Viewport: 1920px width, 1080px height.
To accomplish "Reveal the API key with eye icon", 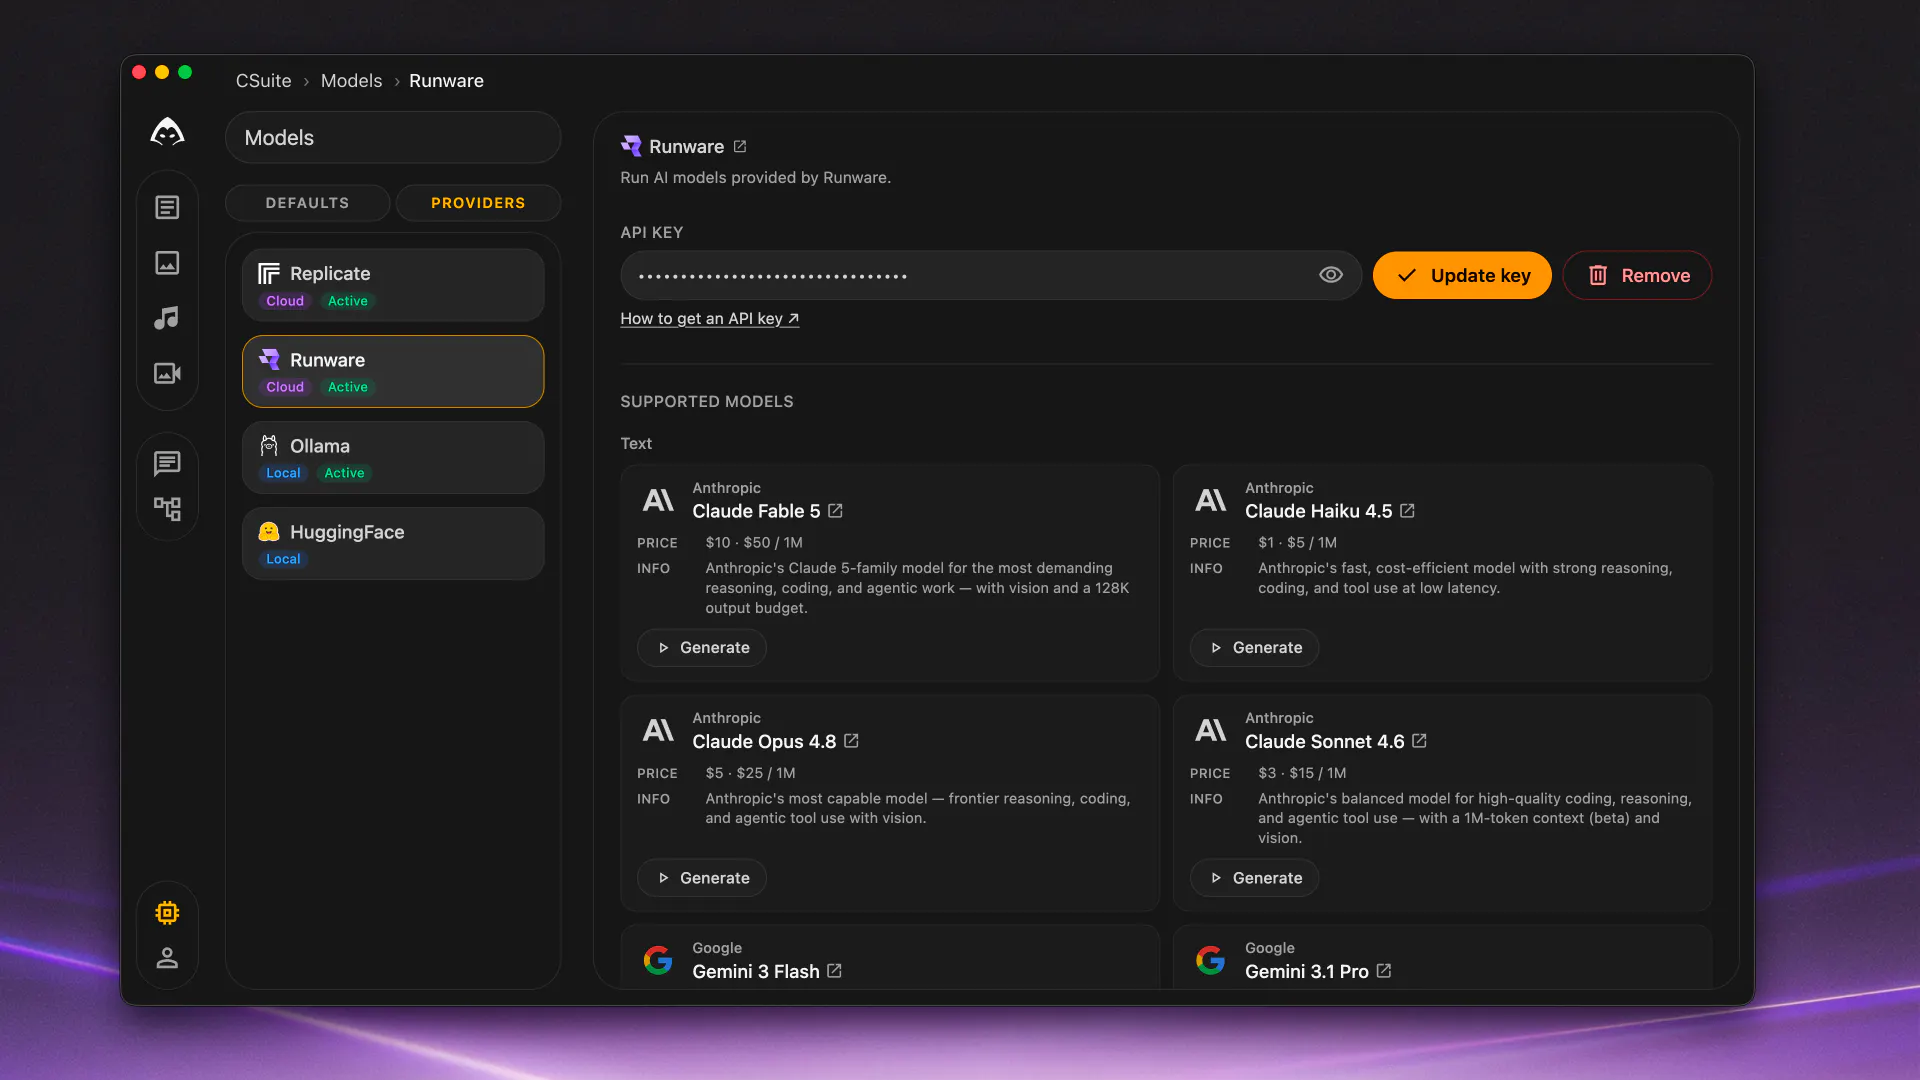I will (x=1330, y=275).
